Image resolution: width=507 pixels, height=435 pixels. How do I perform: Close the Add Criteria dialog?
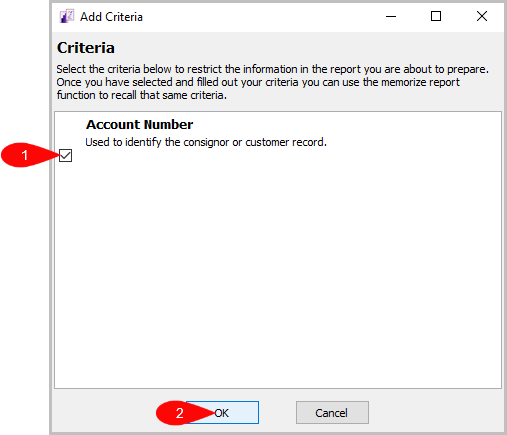click(x=482, y=16)
